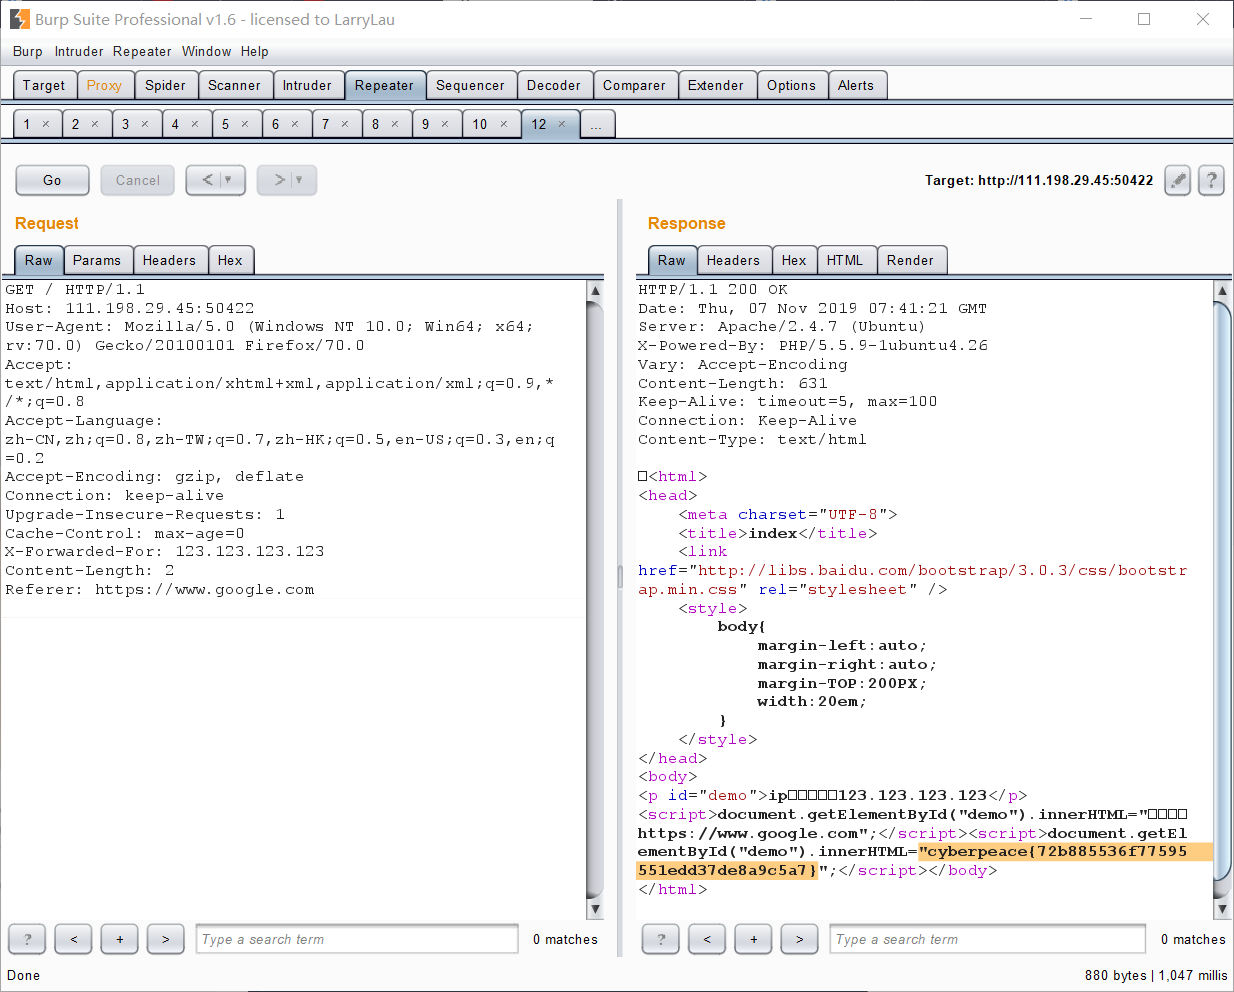Image resolution: width=1234 pixels, height=992 pixels.
Task: Close repeater tab 5 using its x
Action: tap(245, 124)
